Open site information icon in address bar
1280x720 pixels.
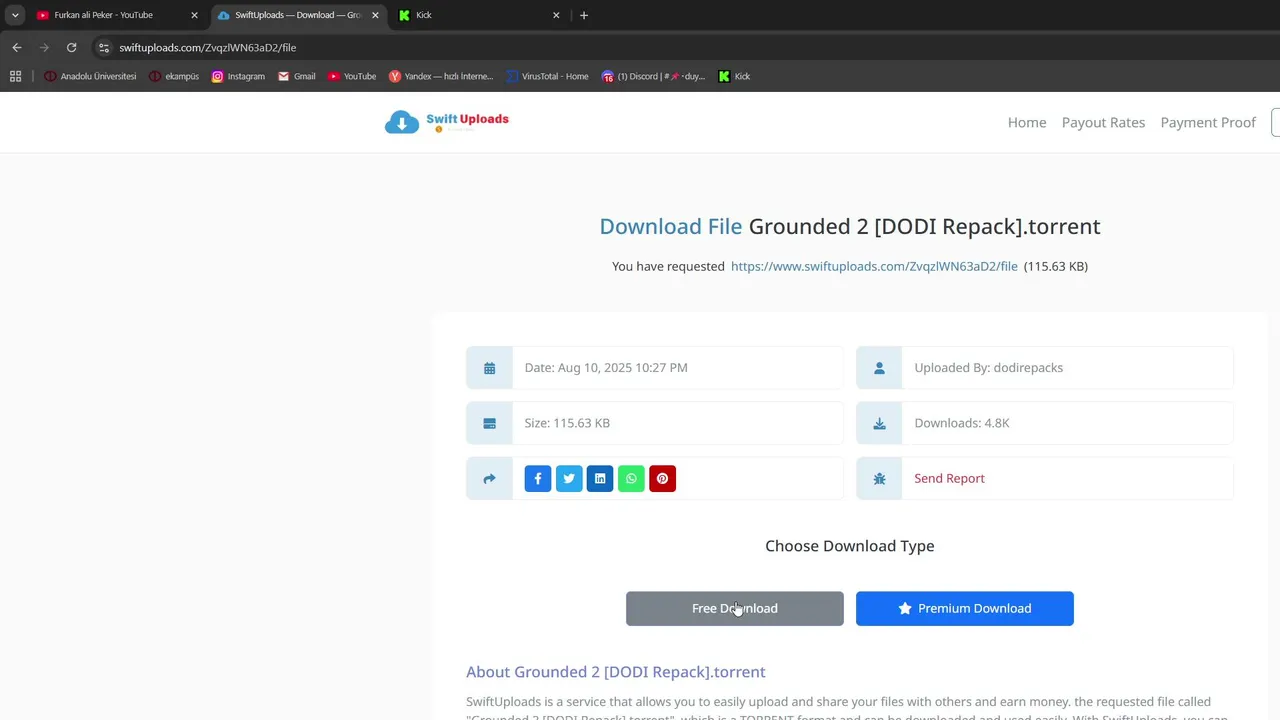pos(104,47)
